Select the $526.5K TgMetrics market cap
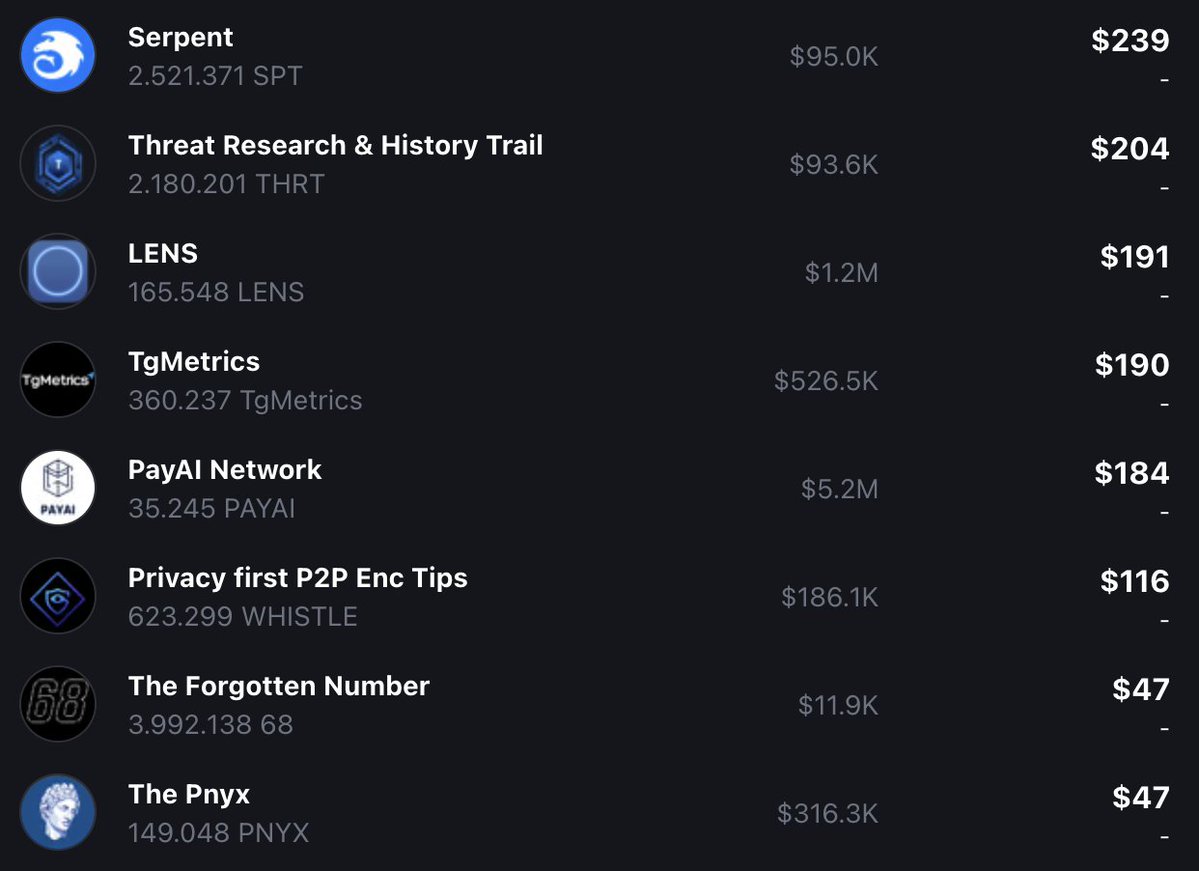Screen dimensions: 1199x871 [826, 380]
